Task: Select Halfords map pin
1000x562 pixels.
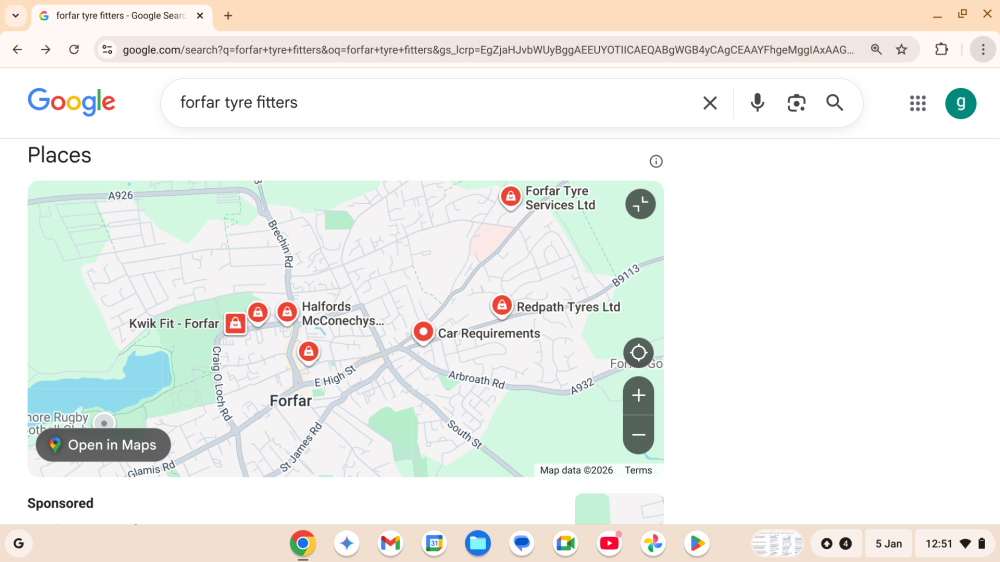Action: [x=287, y=313]
